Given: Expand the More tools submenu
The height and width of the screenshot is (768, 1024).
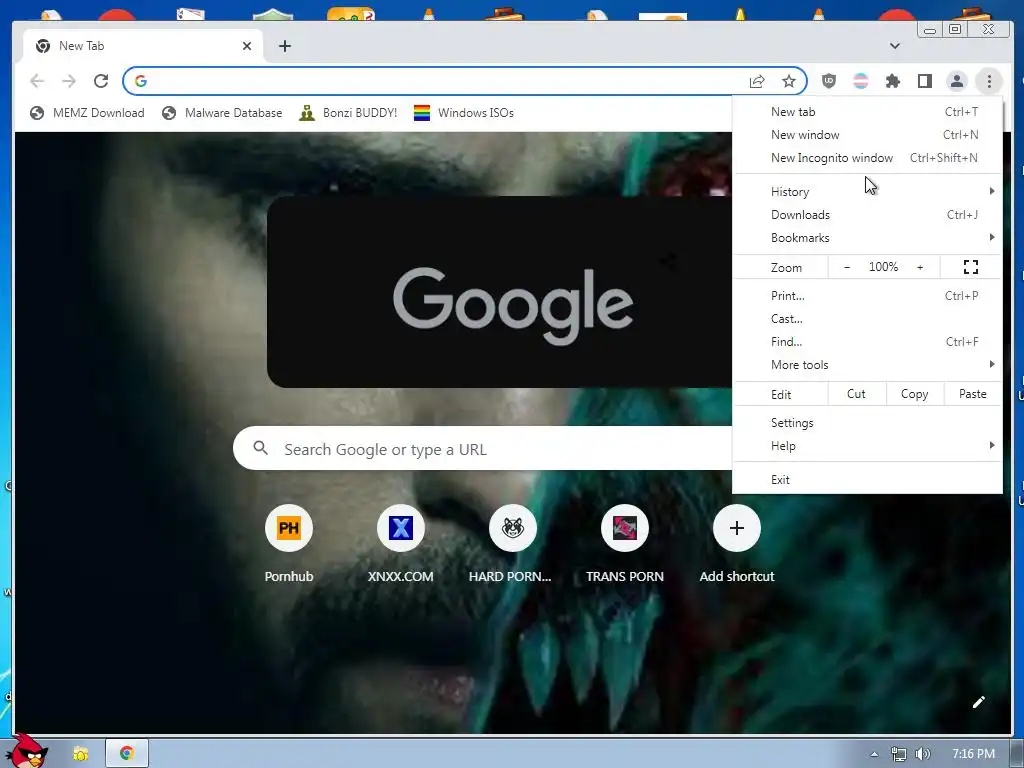Looking at the screenshot, I should tap(867, 364).
